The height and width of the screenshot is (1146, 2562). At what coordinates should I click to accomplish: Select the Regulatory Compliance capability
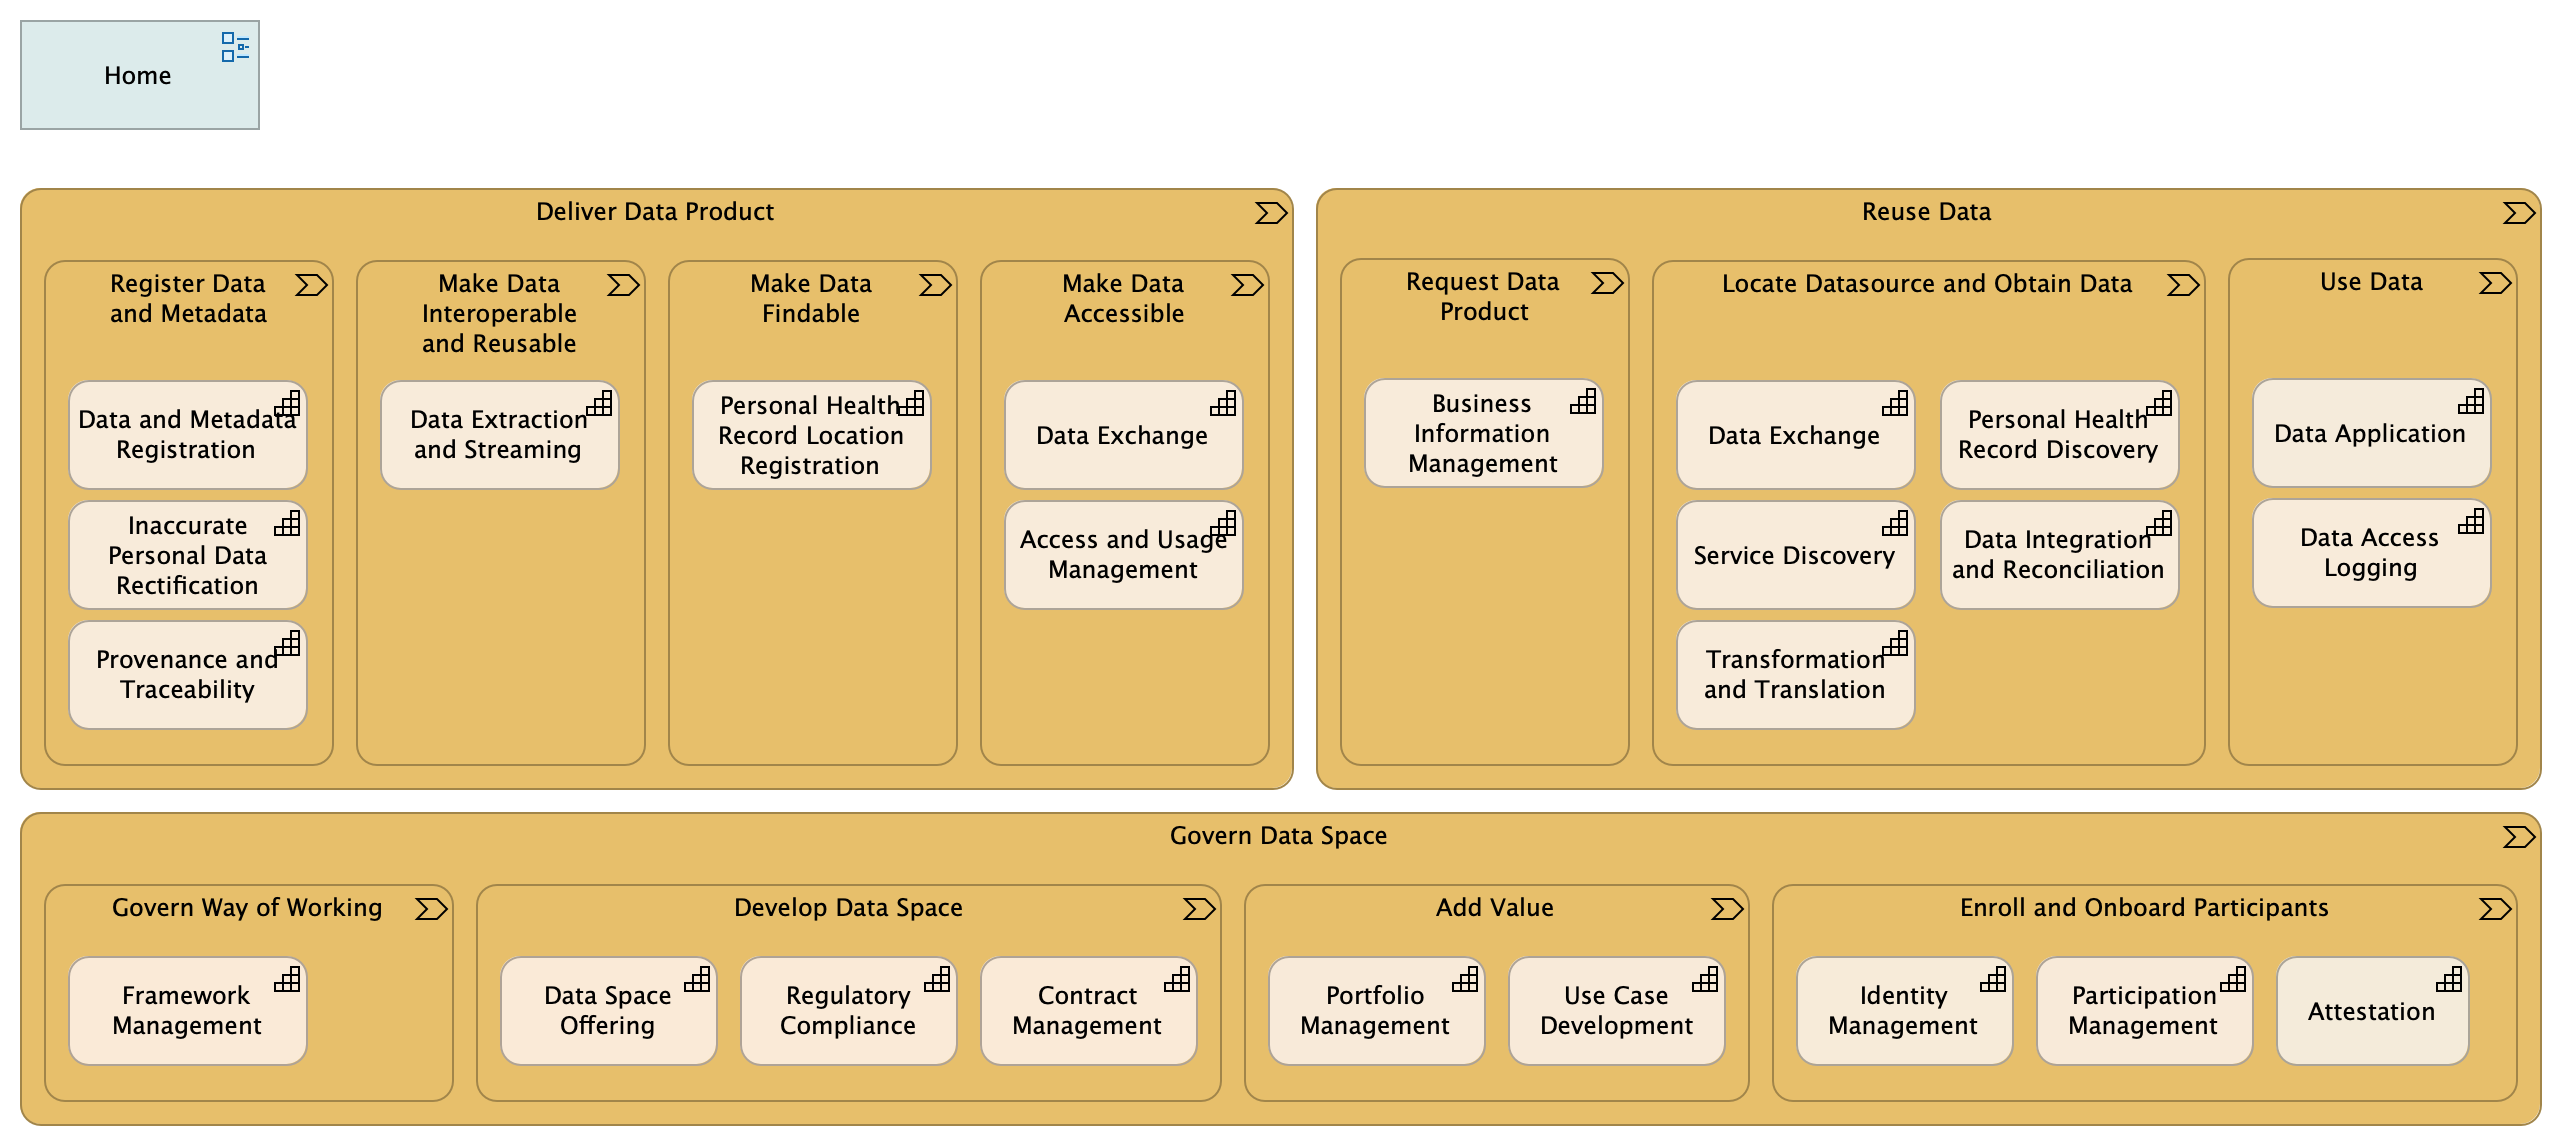pyautogui.click(x=847, y=1011)
